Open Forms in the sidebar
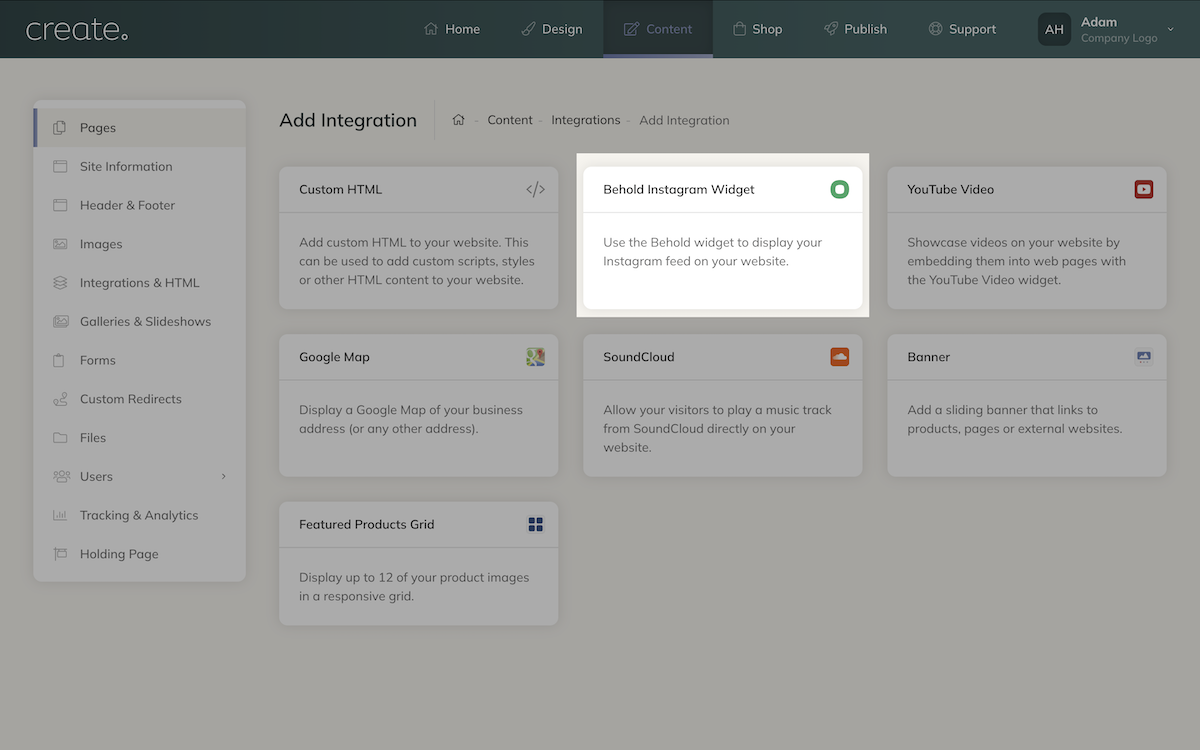The height and width of the screenshot is (750, 1200). pos(140,360)
